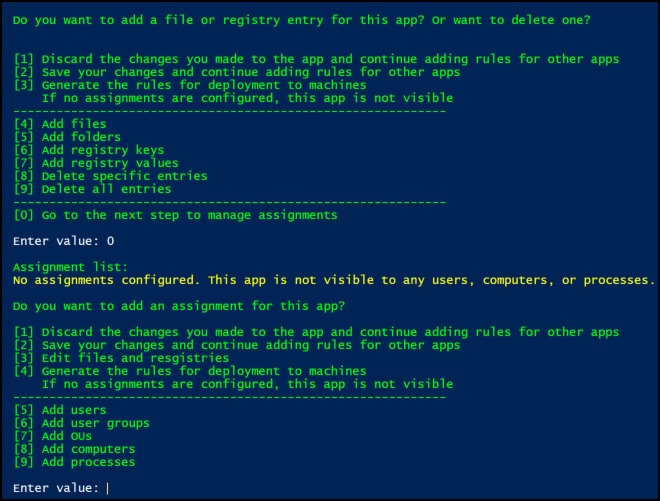Image resolution: width=660 pixels, height=501 pixels.
Task: Click the "[4] Add files" option
Action: (60, 124)
